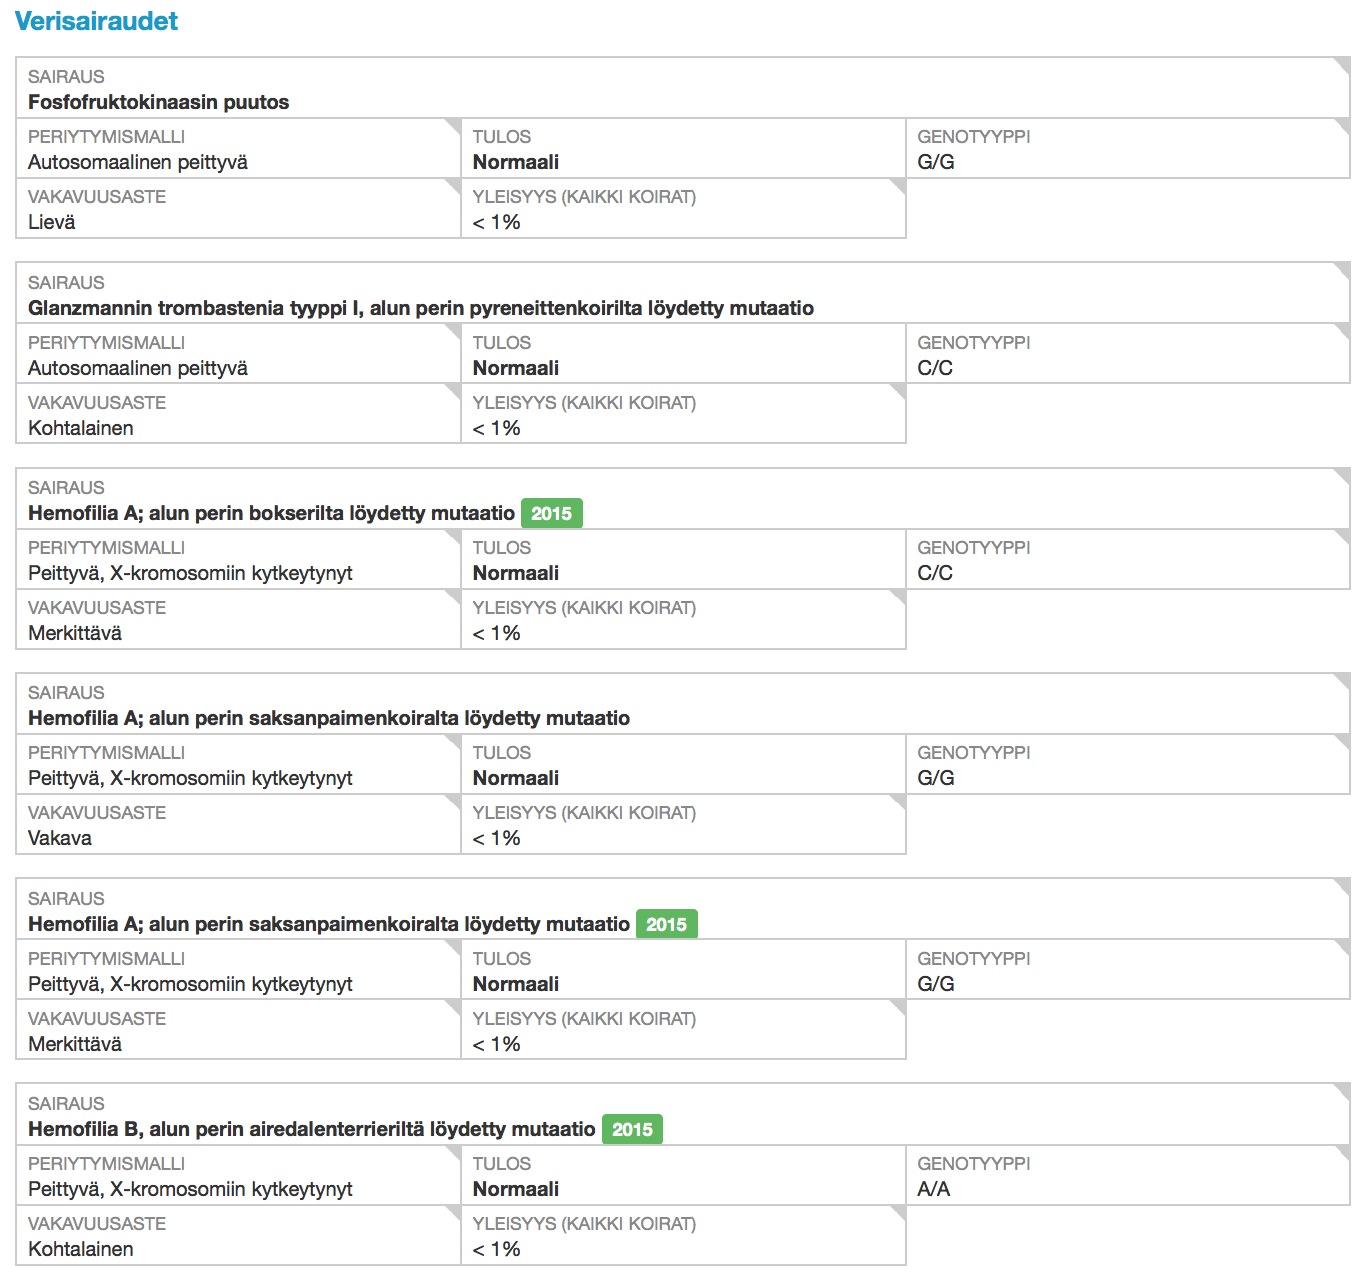Screen dimensions: 1362x1284
Task: Expand Autosomaalinen peittyvä info for Fosfofruktokinaasin puutos
Action: [x=453, y=125]
